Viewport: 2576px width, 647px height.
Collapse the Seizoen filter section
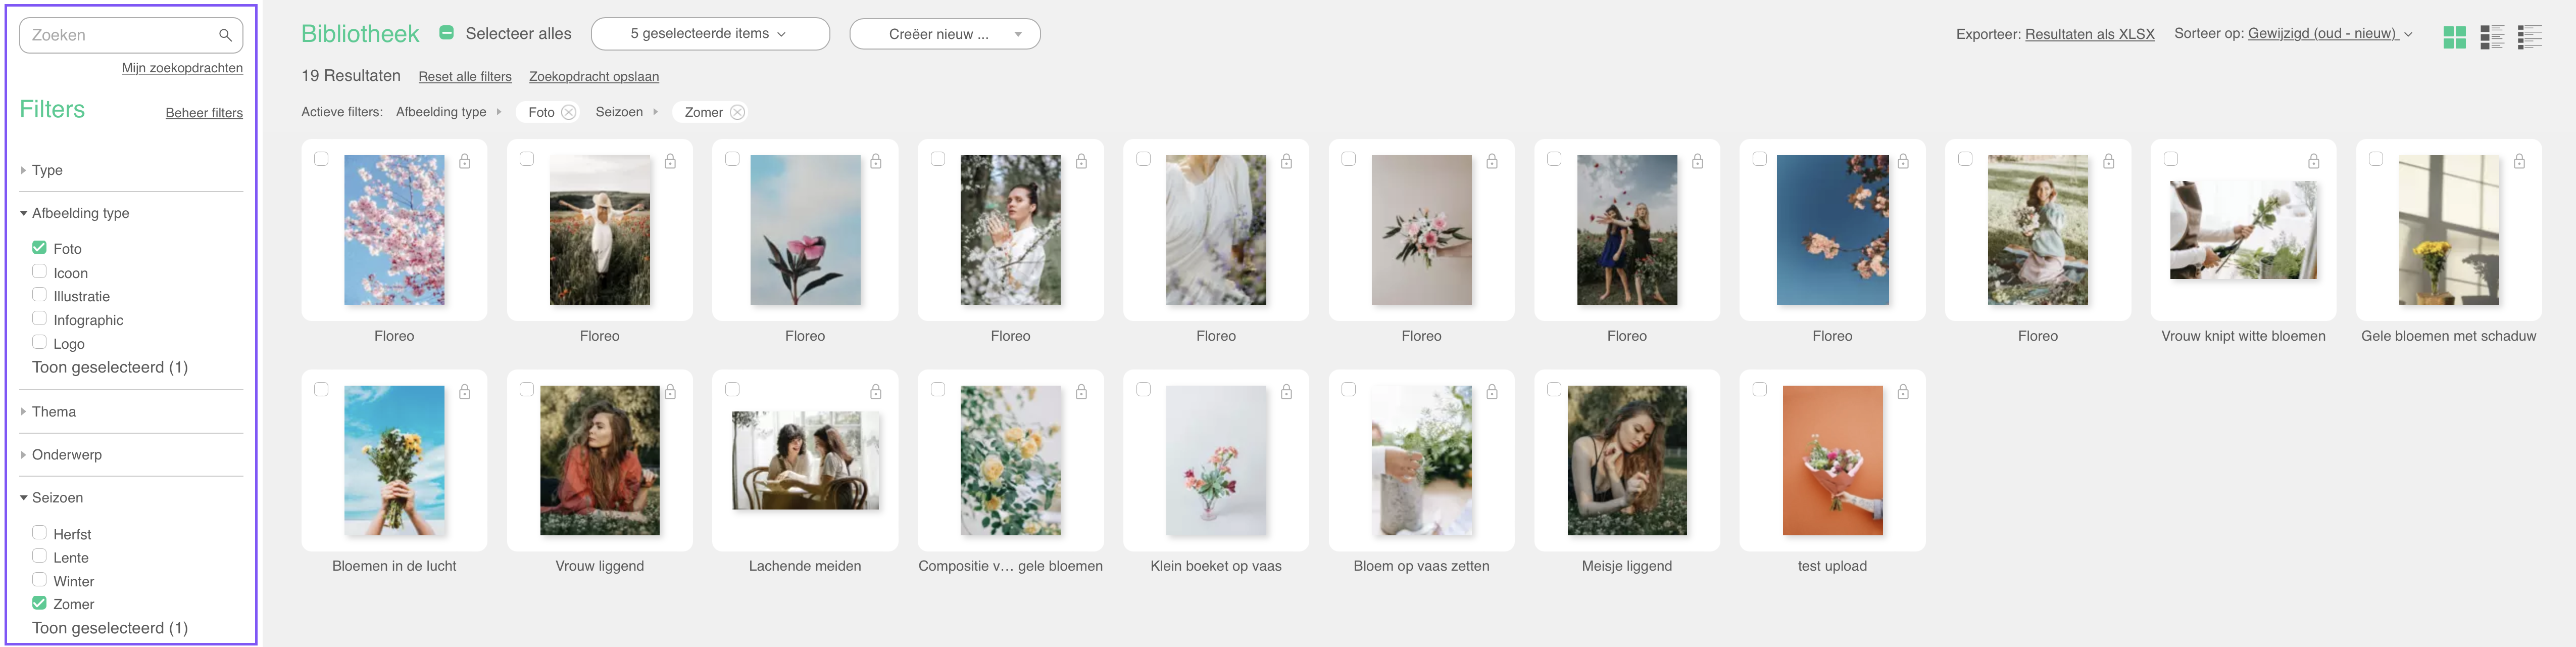(57, 498)
